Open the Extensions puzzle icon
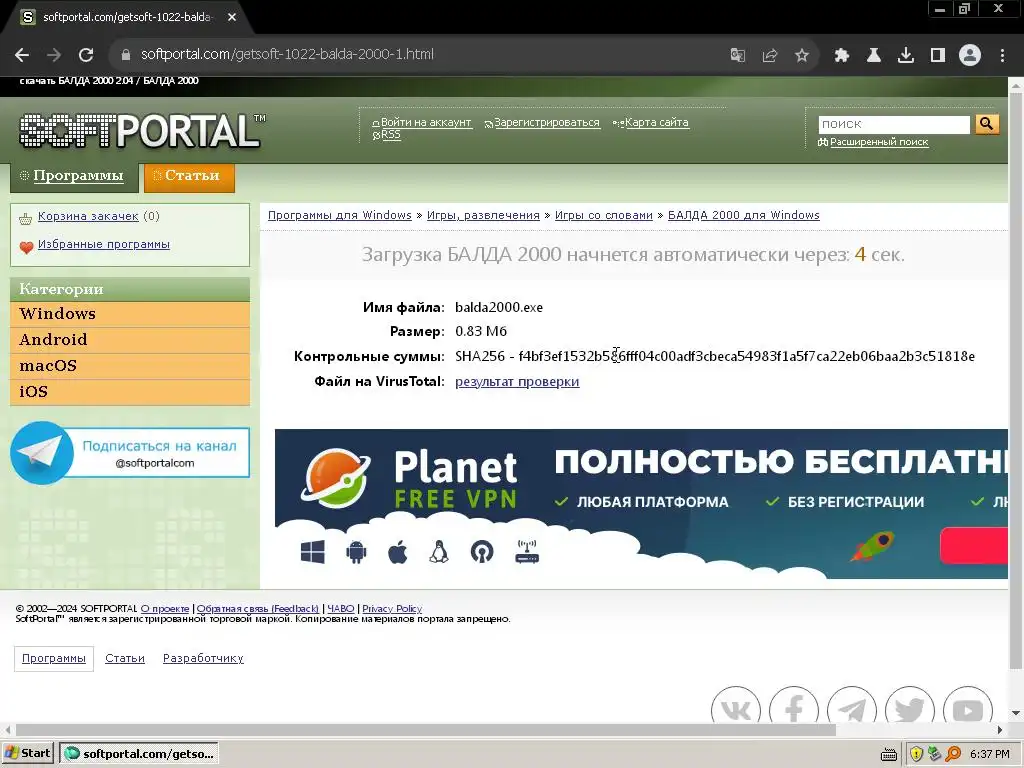This screenshot has width=1024, height=768. pyautogui.click(x=841, y=56)
